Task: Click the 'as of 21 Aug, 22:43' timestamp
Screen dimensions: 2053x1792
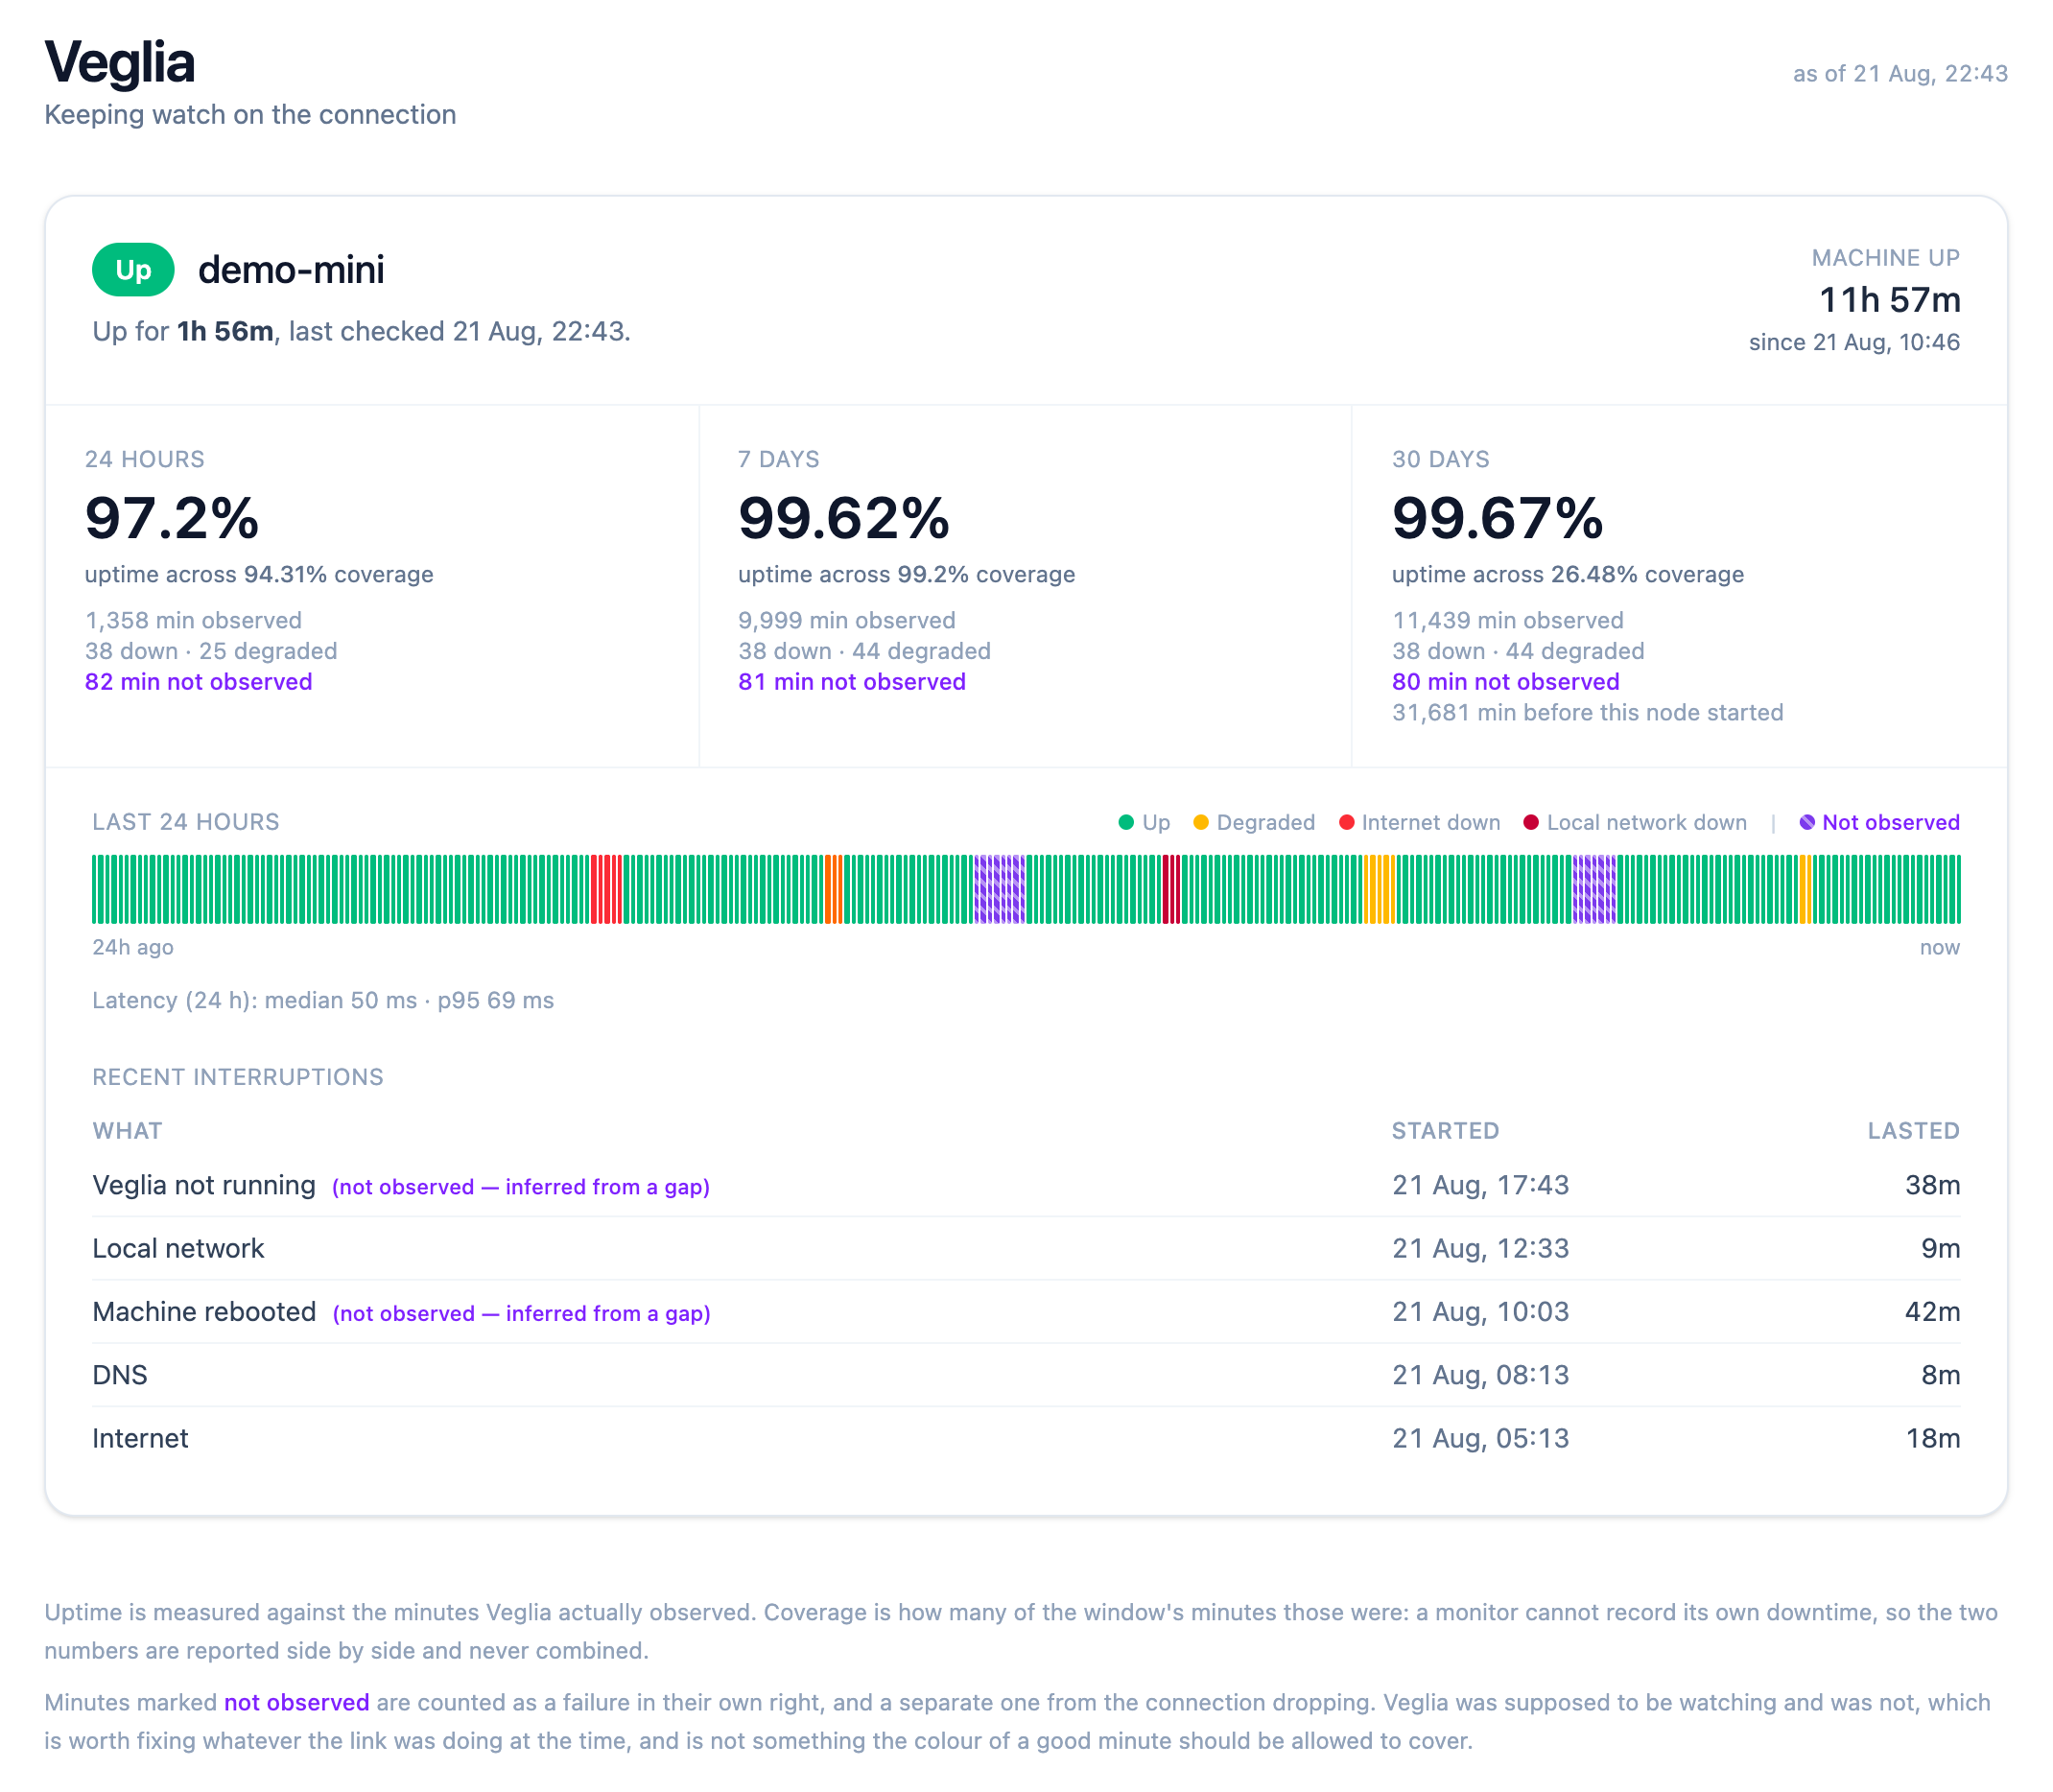Action: [1900, 73]
